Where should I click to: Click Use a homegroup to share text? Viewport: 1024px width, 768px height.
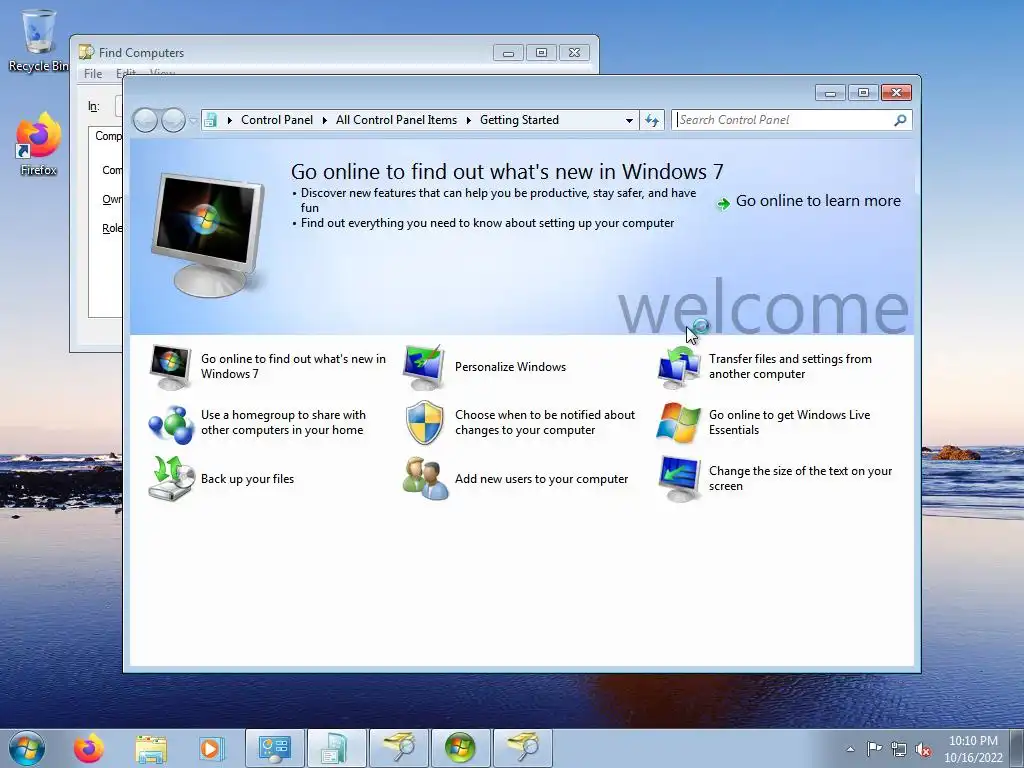coord(283,423)
